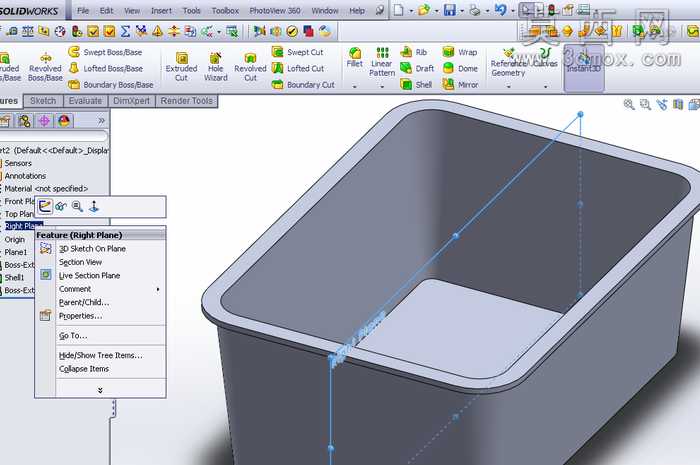
Task: Click the Lofted Boss/Base tool
Action: (106, 68)
